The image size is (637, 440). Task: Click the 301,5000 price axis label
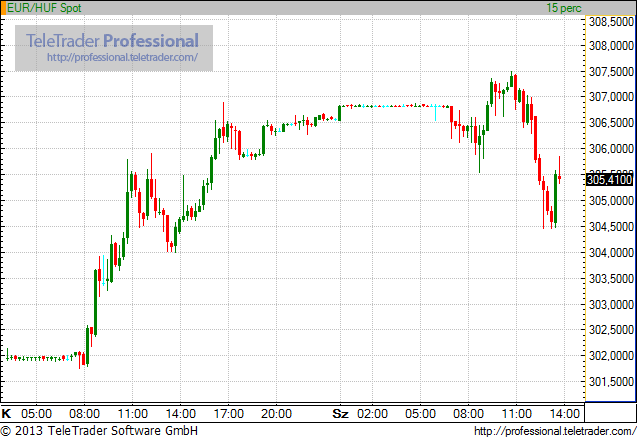point(611,381)
